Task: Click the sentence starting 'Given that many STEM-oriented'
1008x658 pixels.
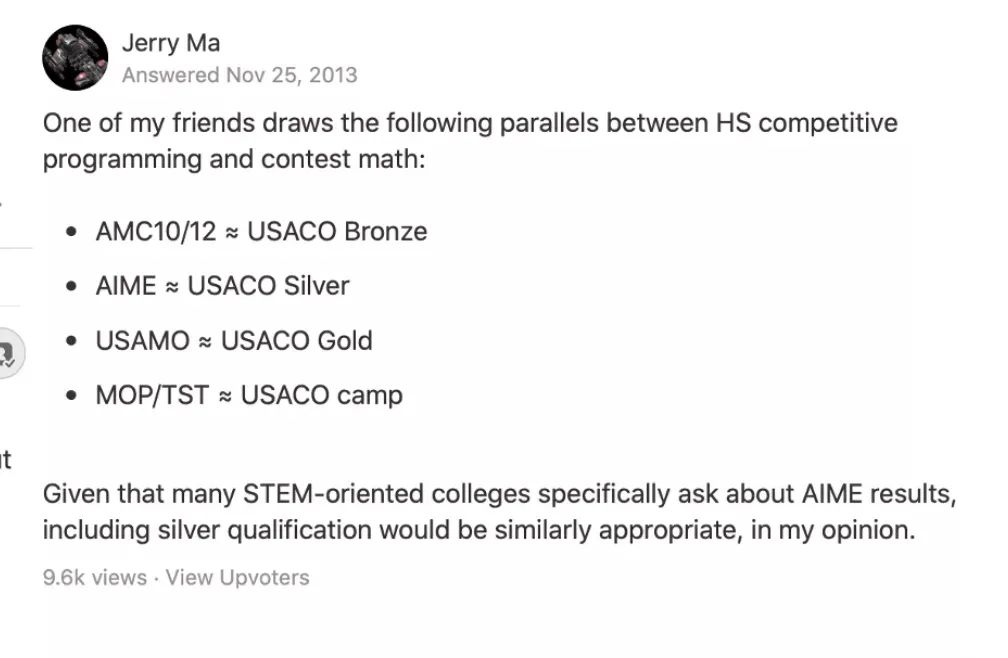Action: 500,493
